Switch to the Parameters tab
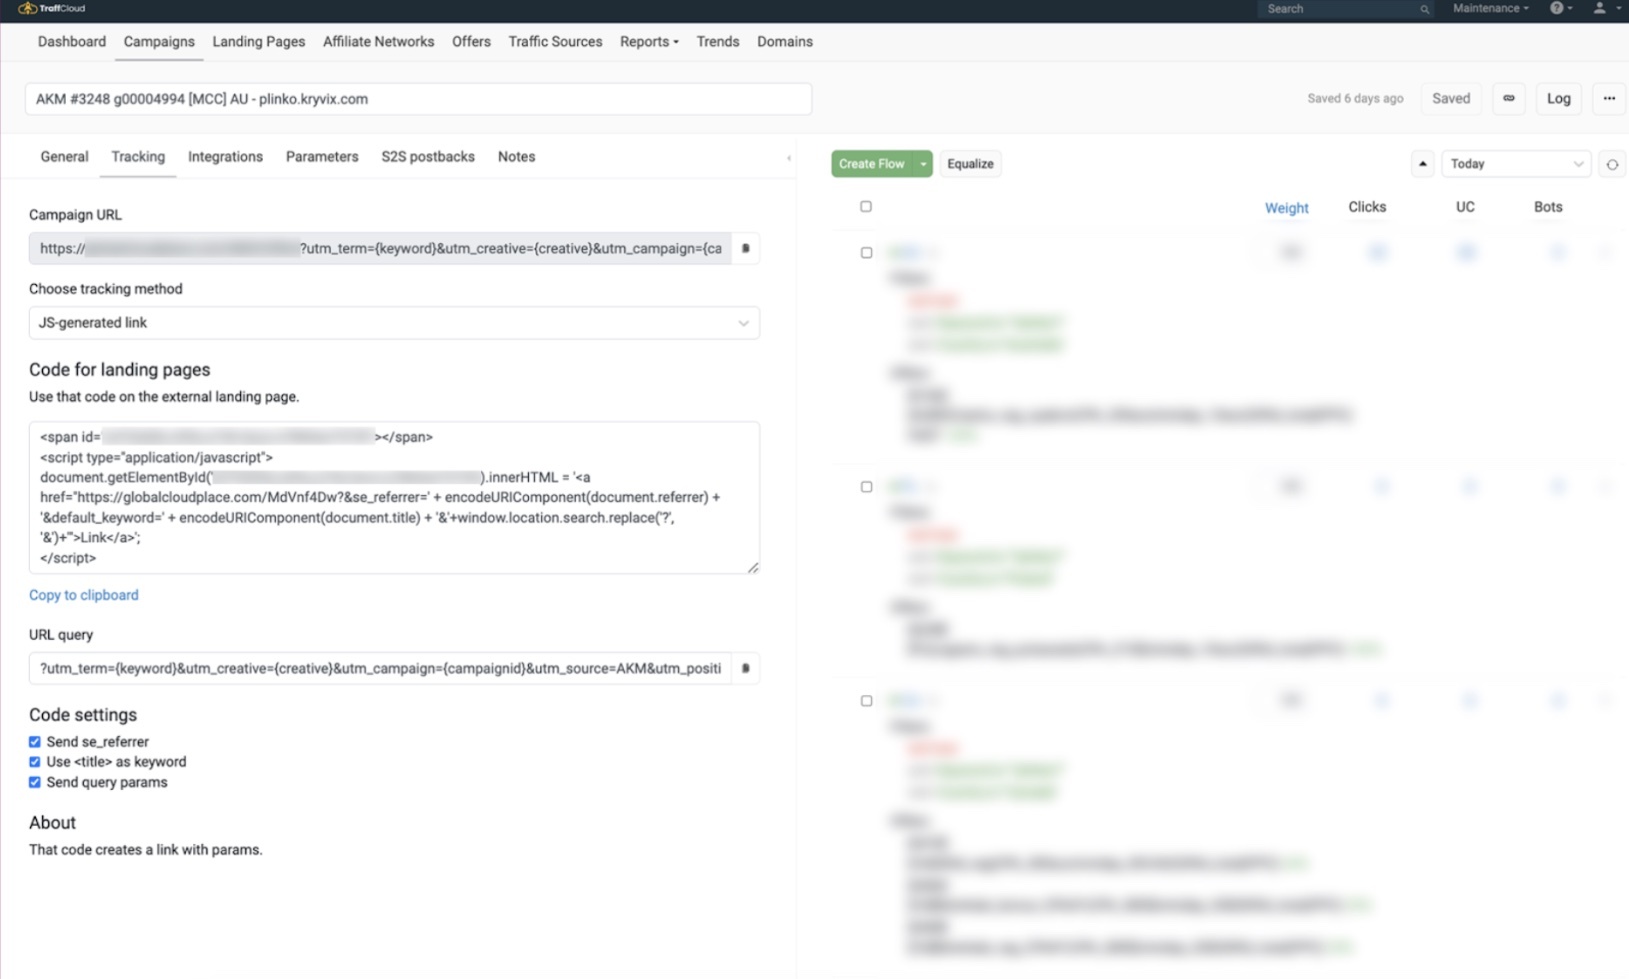 [x=322, y=157]
